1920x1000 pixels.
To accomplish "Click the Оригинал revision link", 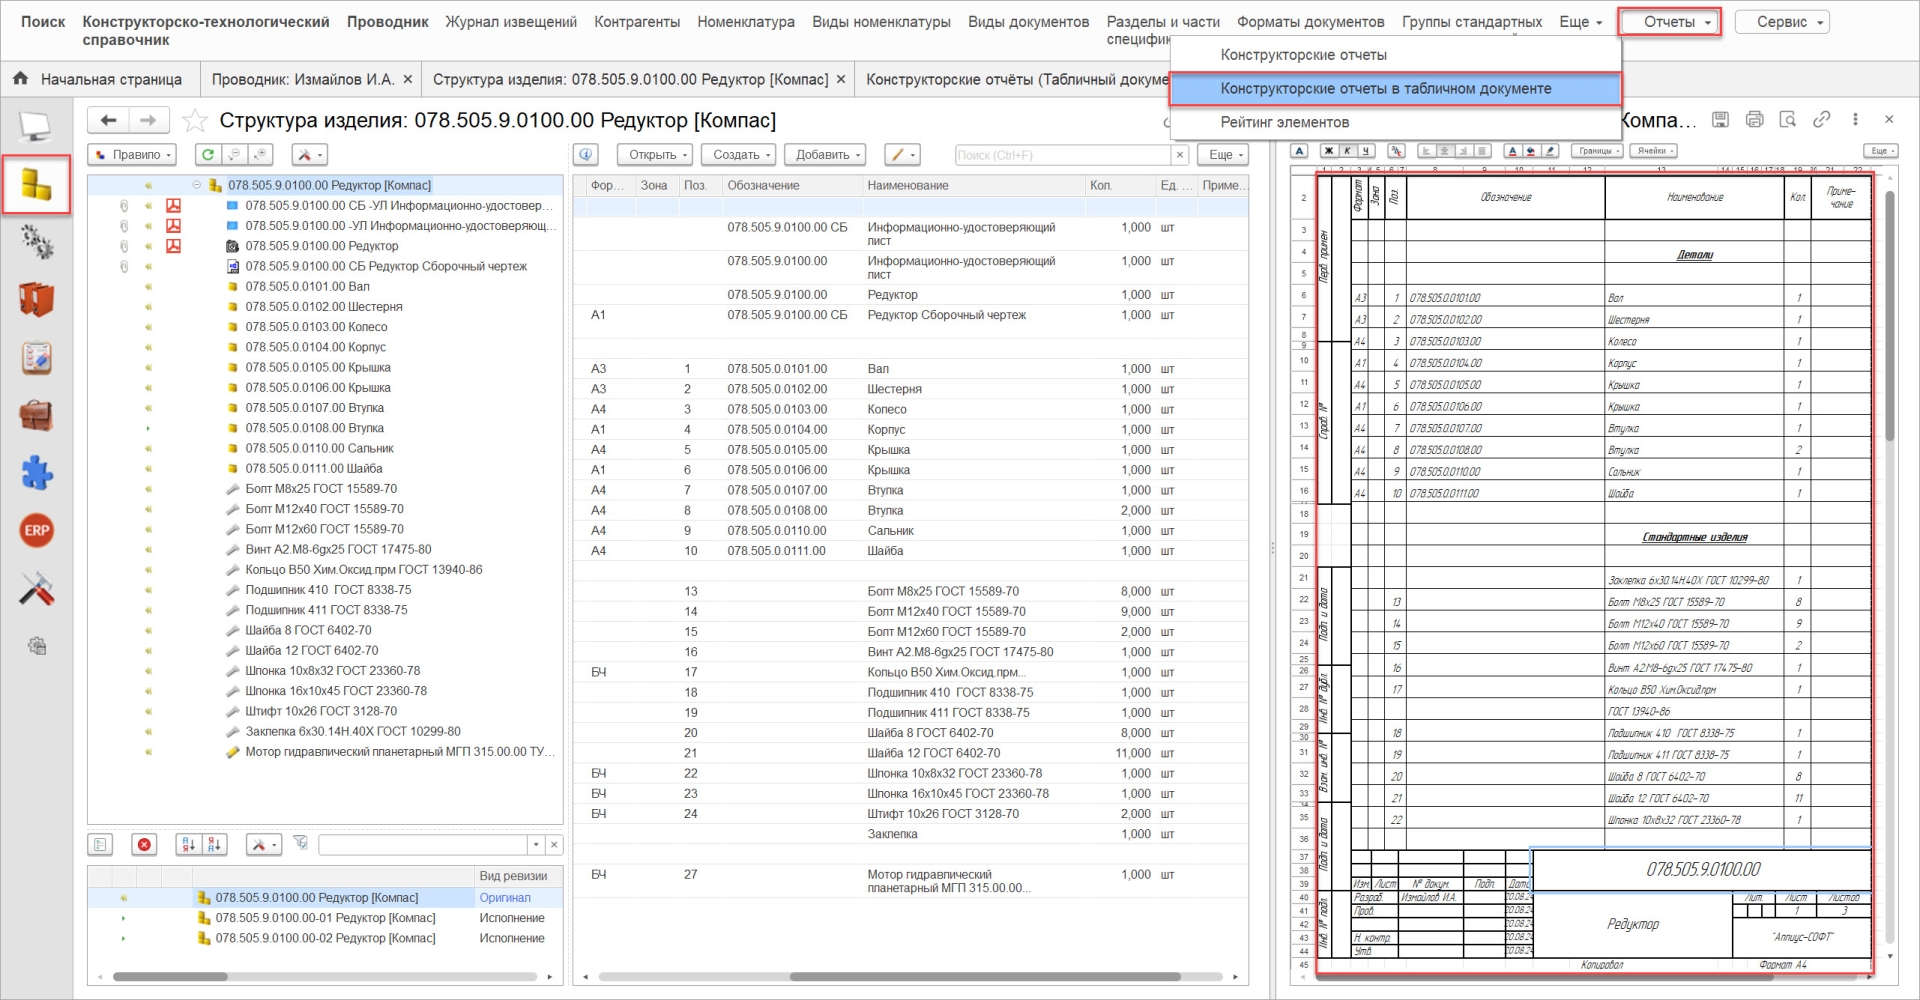I will (x=505, y=898).
